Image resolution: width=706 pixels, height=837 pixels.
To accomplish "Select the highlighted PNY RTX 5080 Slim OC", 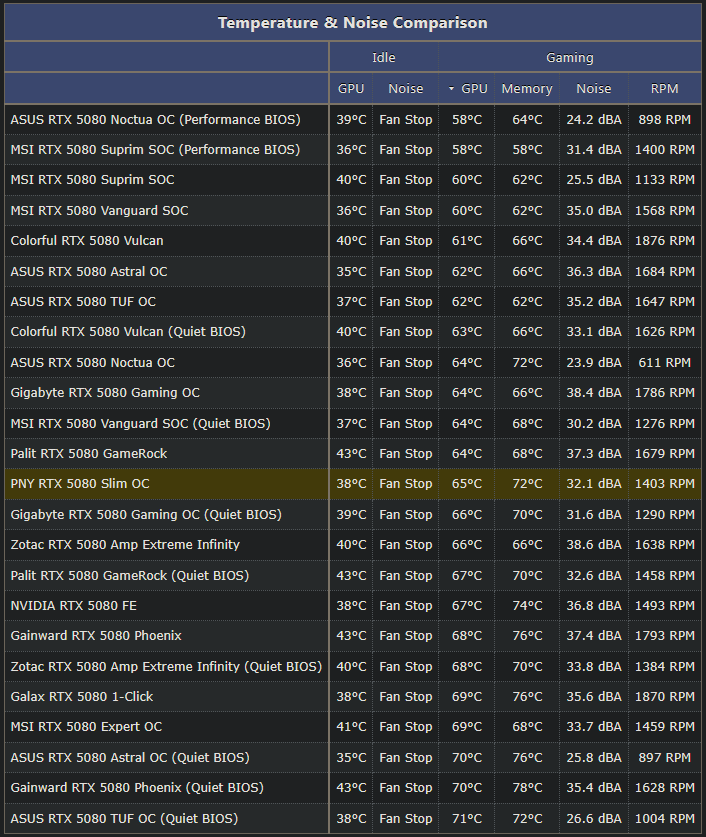I will click(80, 484).
